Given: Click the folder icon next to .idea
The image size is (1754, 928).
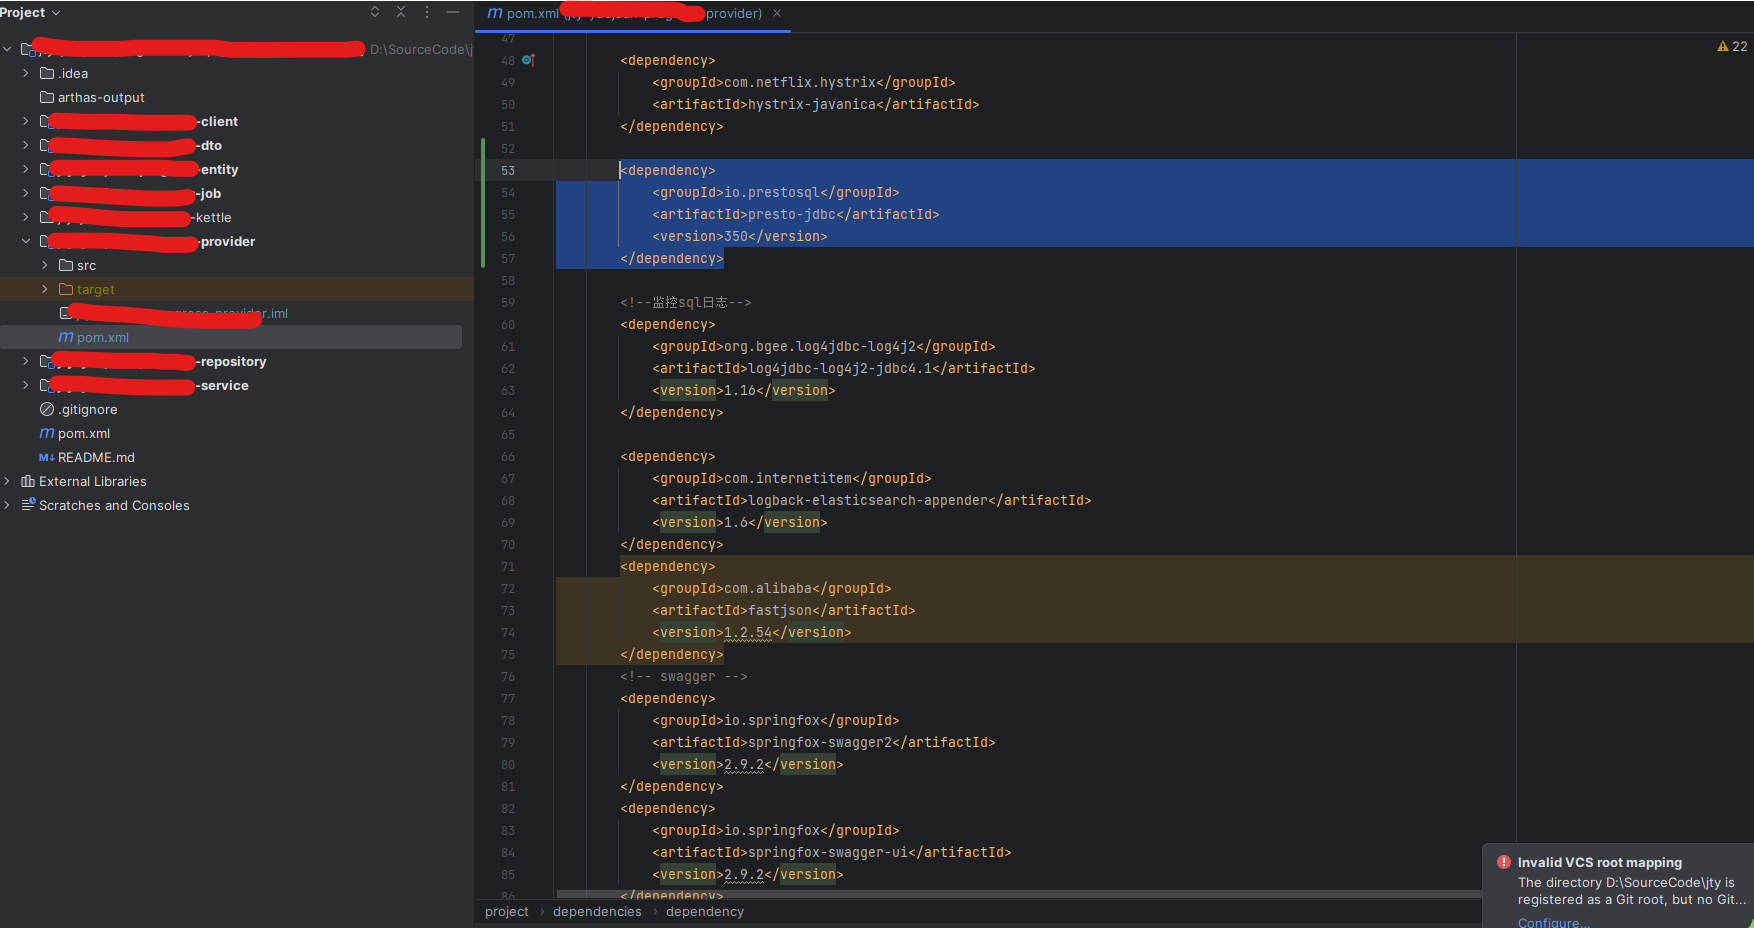Looking at the screenshot, I should pos(47,73).
